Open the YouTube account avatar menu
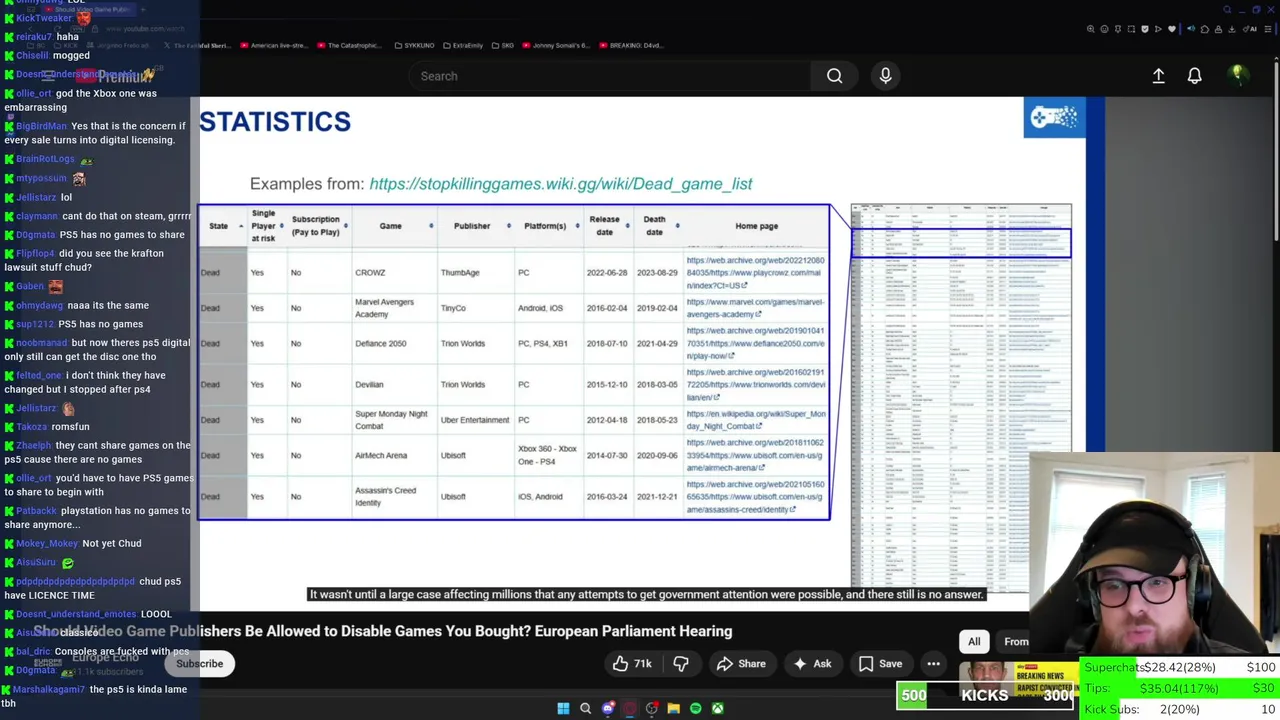Image resolution: width=1280 pixels, height=720 pixels. 1237,75
